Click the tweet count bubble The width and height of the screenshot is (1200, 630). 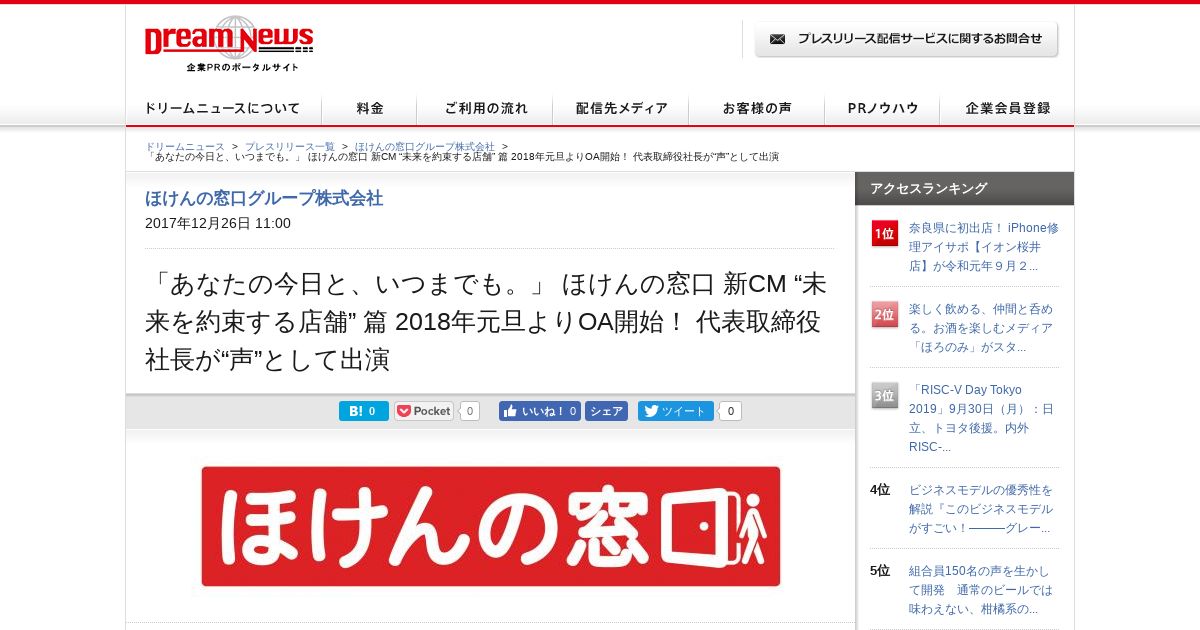coord(731,411)
